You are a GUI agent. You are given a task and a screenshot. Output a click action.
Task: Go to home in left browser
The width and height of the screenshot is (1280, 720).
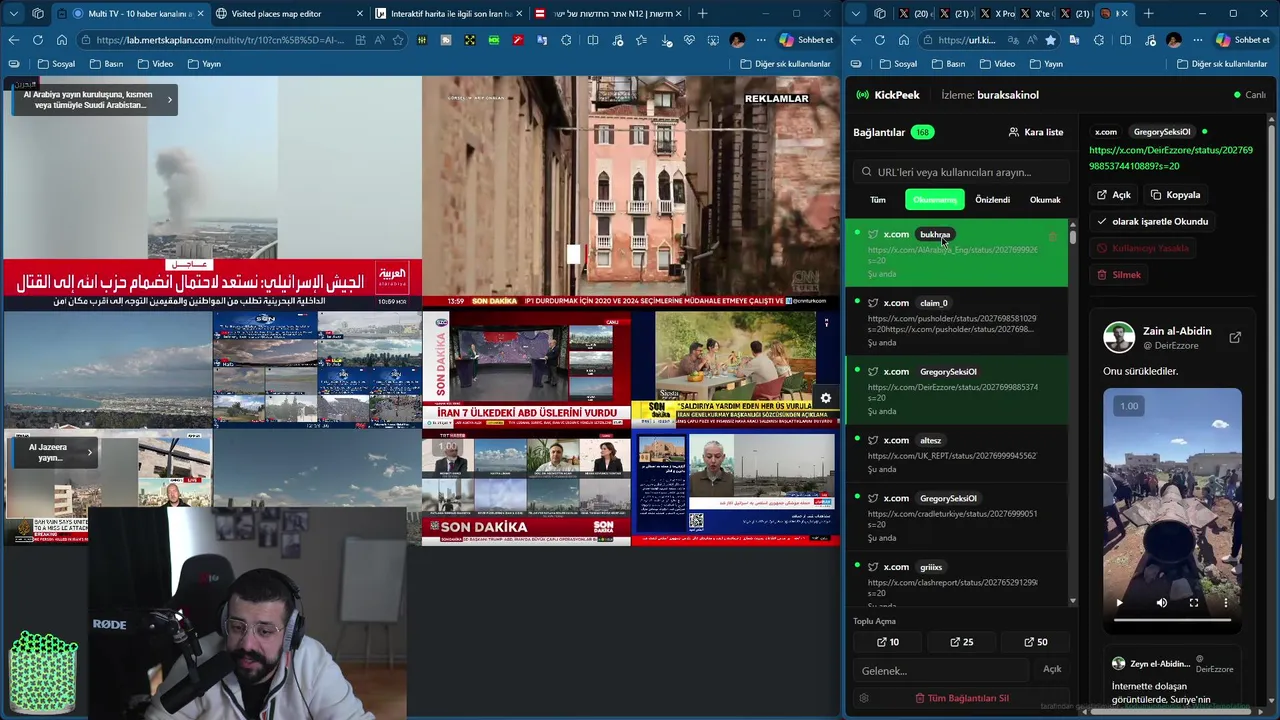pyautogui.click(x=62, y=40)
